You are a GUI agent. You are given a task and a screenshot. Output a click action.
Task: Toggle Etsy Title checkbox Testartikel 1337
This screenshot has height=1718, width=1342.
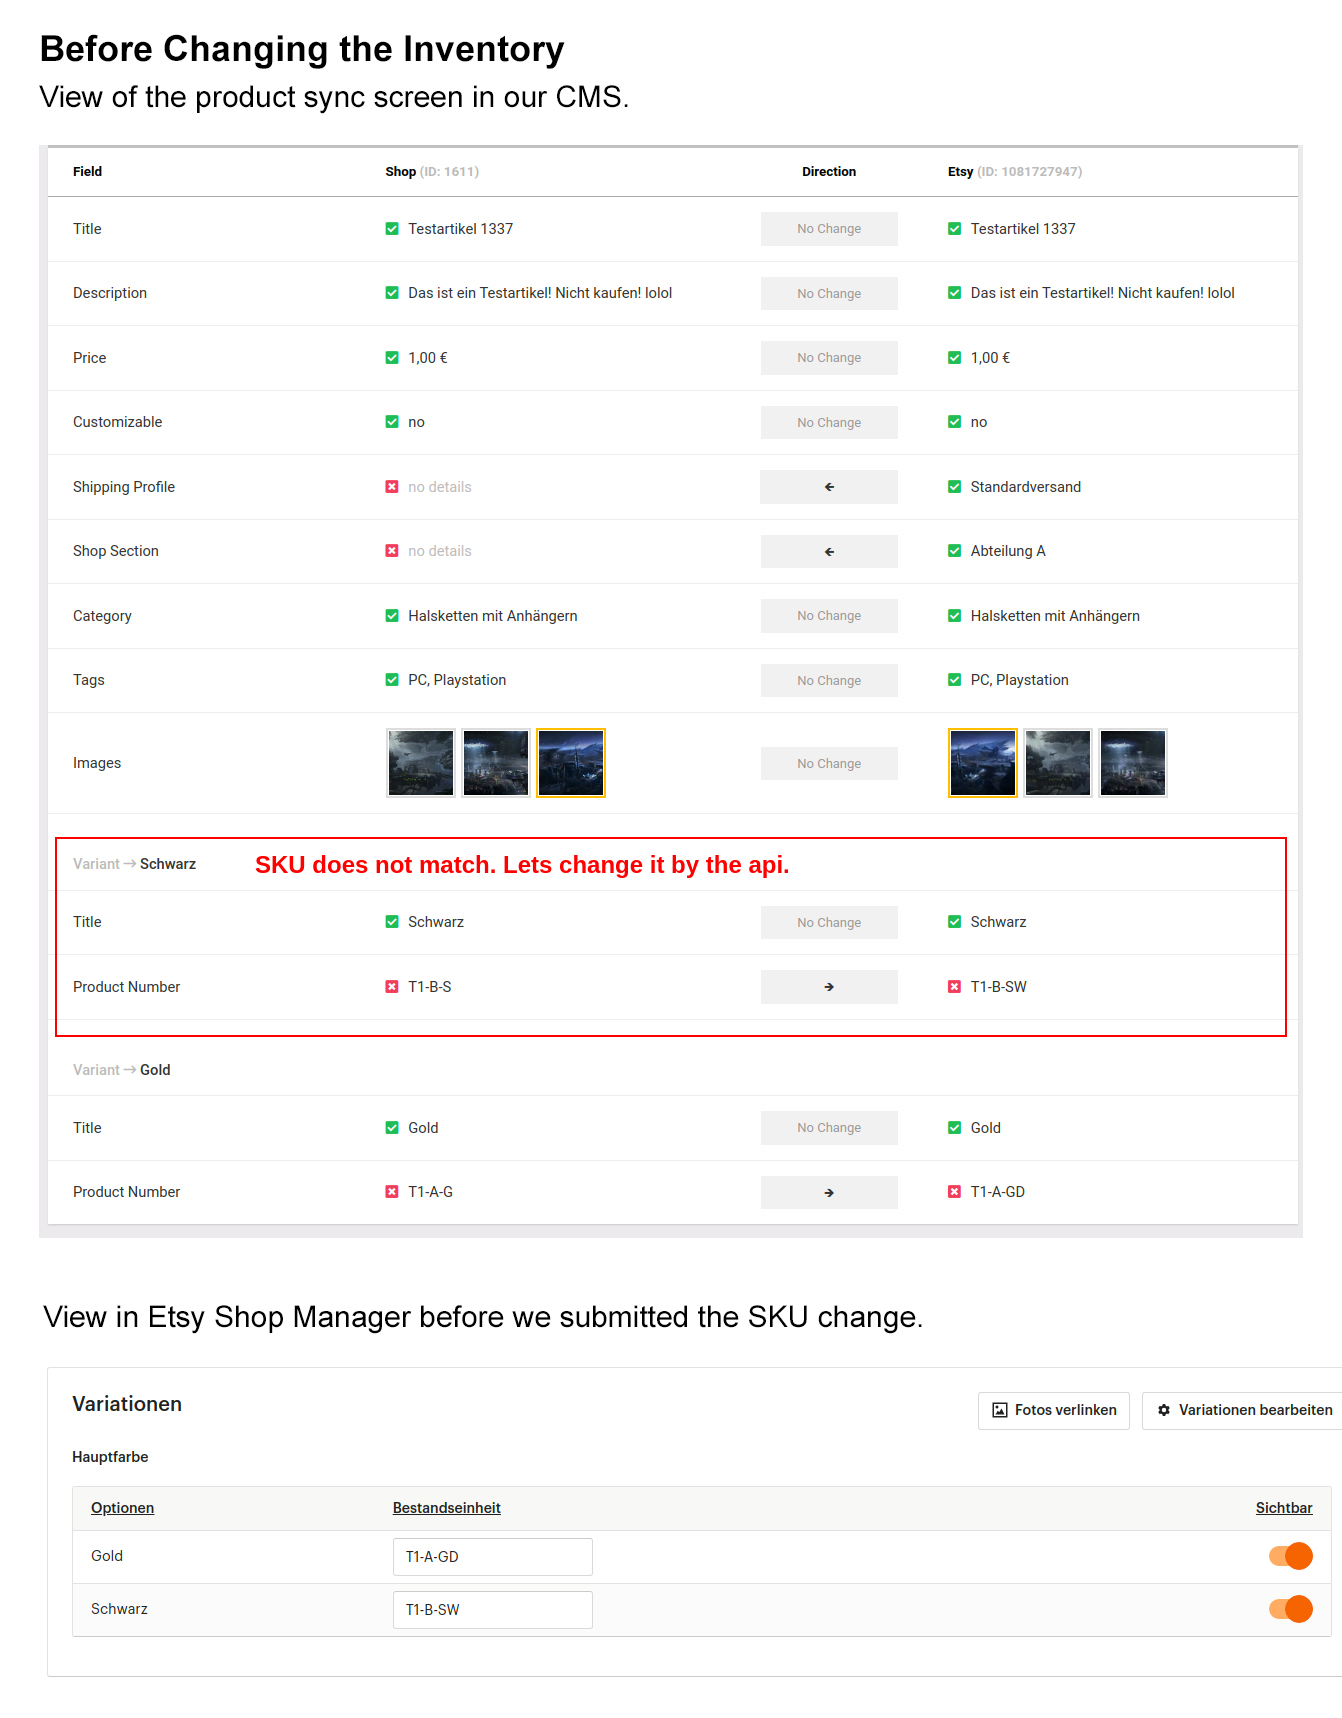coord(955,229)
